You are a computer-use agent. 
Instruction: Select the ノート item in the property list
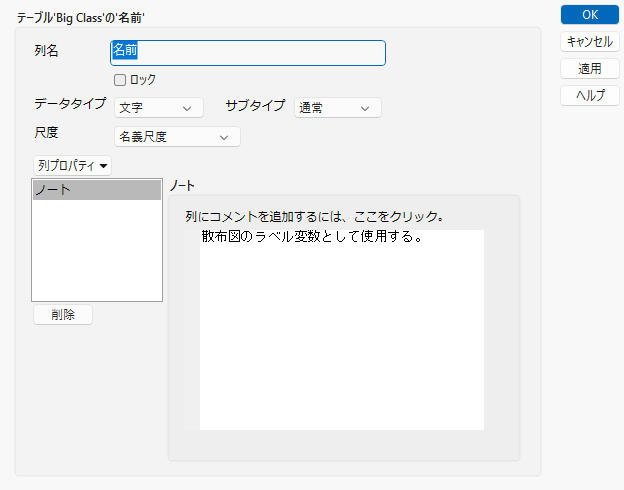pyautogui.click(x=97, y=190)
